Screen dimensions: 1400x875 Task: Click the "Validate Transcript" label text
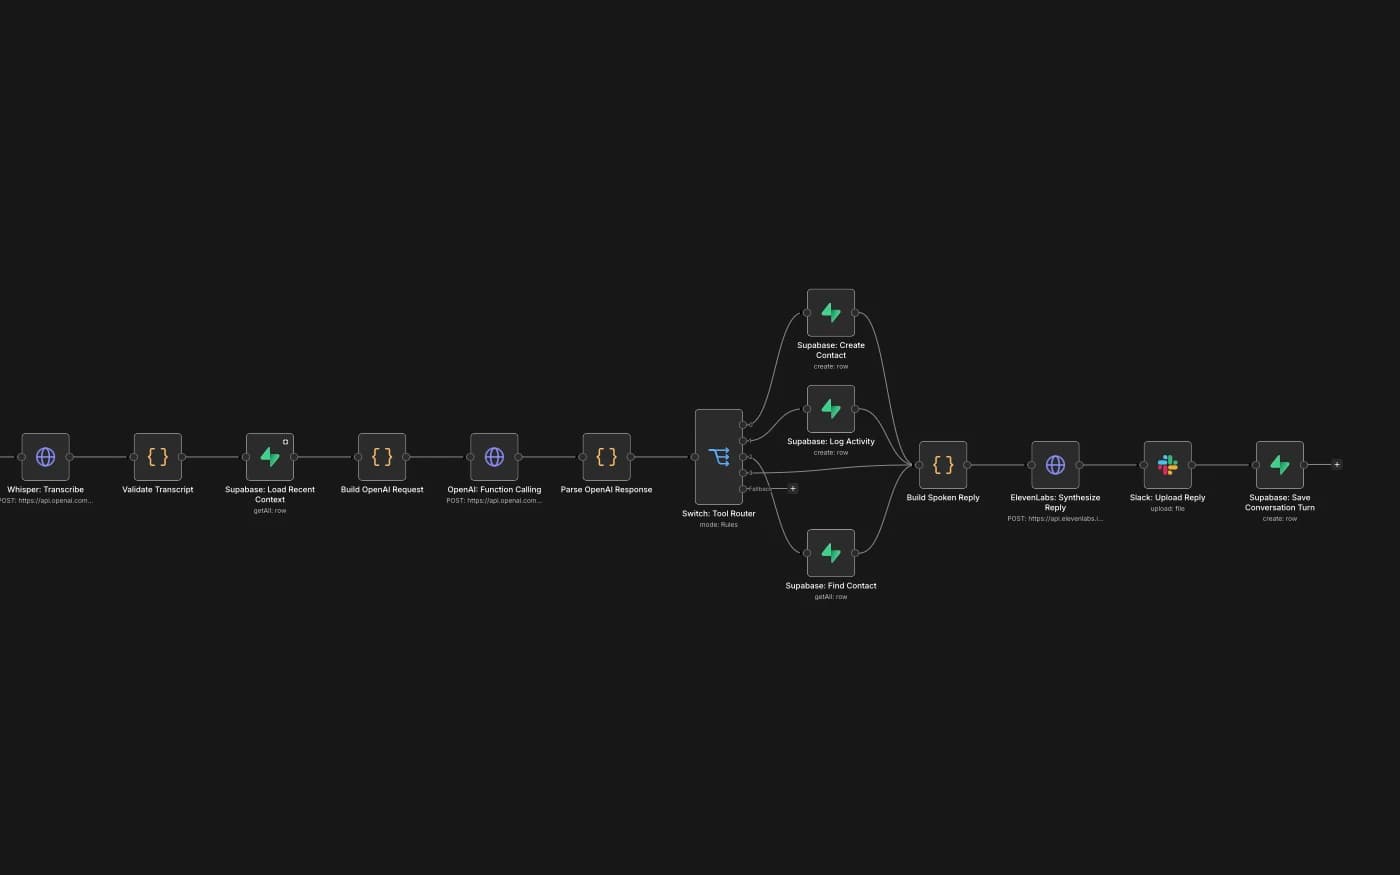click(158, 490)
